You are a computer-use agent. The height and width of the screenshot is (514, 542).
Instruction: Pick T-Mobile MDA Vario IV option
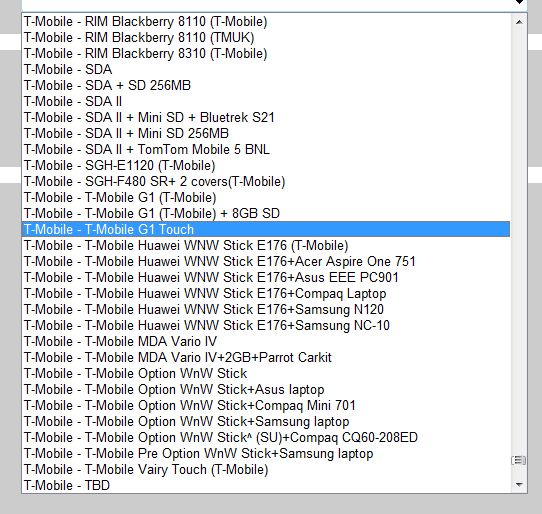(x=265, y=342)
